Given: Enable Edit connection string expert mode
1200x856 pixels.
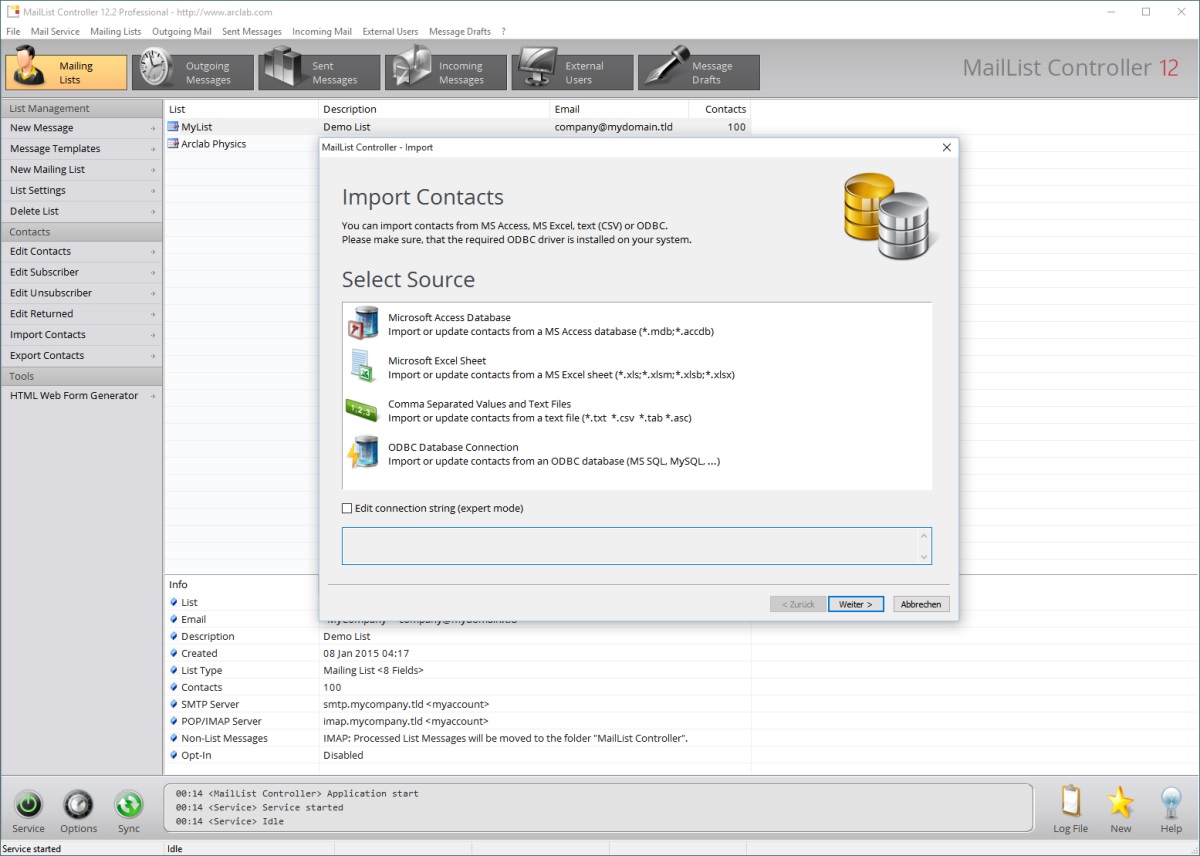Looking at the screenshot, I should point(348,509).
